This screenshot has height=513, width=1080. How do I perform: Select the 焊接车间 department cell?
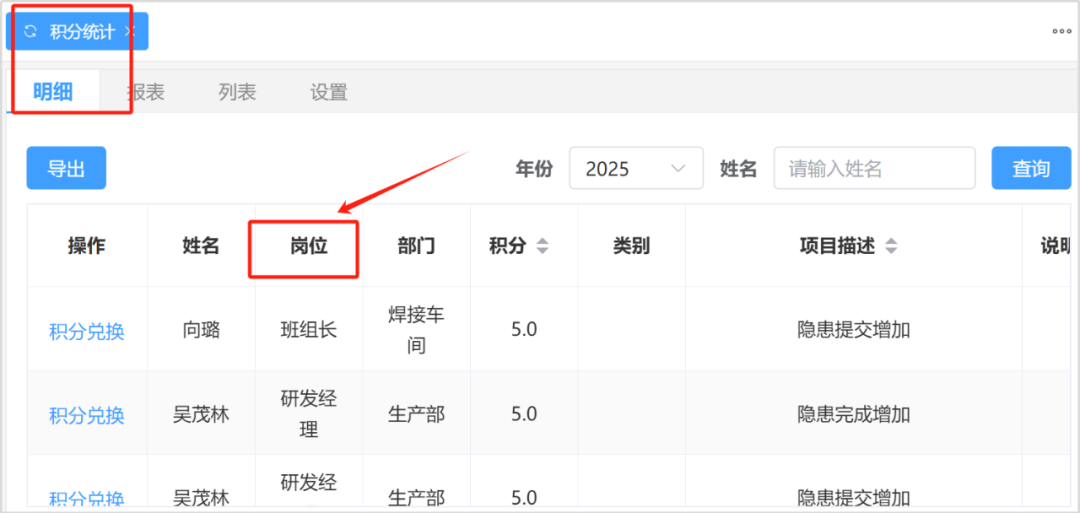click(416, 330)
